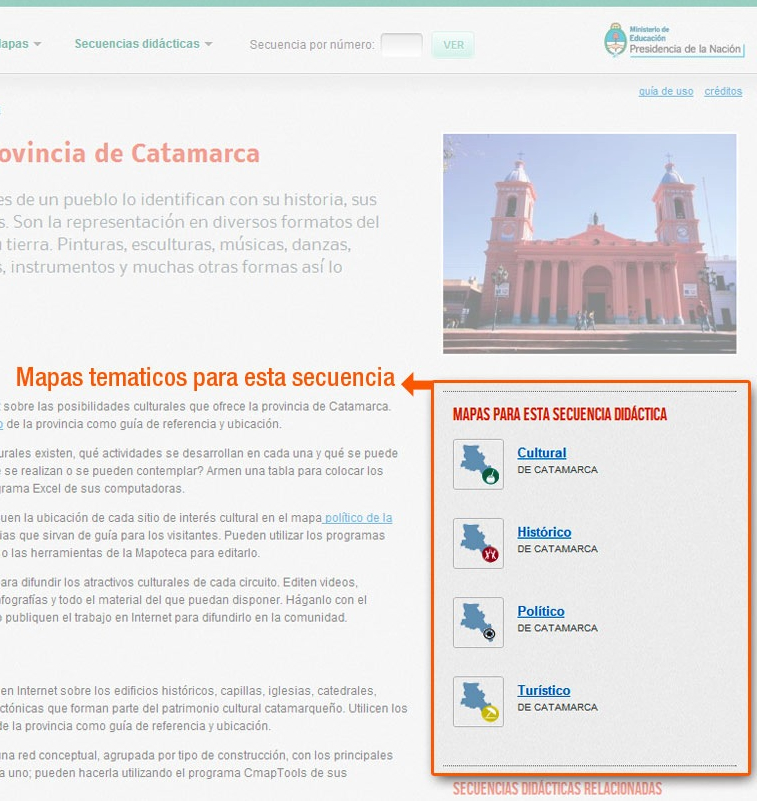Open the créditos link
The height and width of the screenshot is (801, 757).
[723, 91]
